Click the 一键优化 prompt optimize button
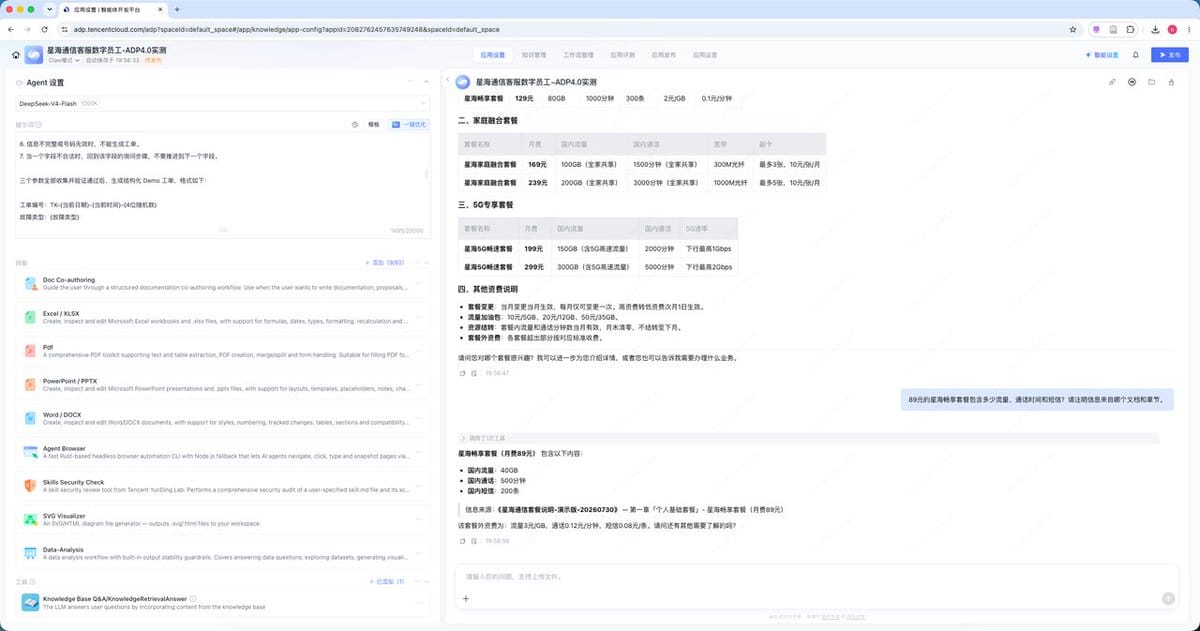This screenshot has width=1200, height=631. [x=409, y=125]
